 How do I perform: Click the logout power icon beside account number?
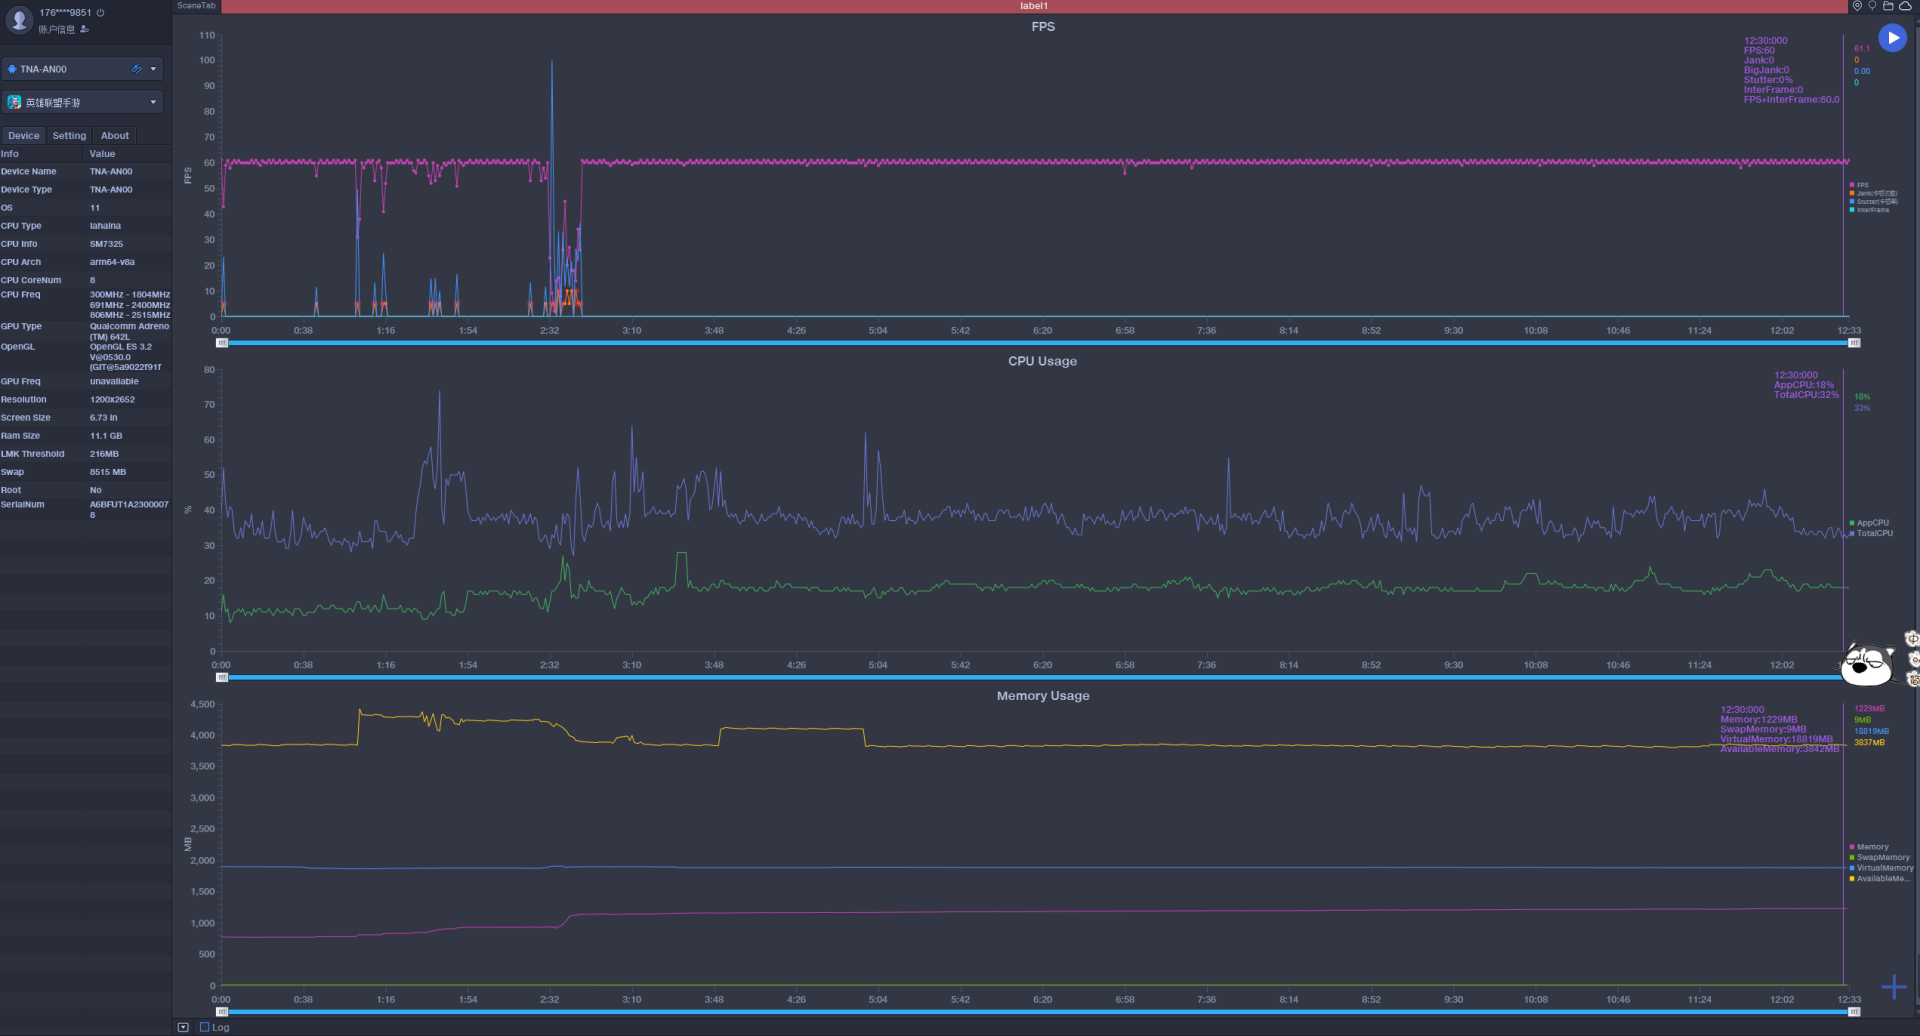[100, 13]
